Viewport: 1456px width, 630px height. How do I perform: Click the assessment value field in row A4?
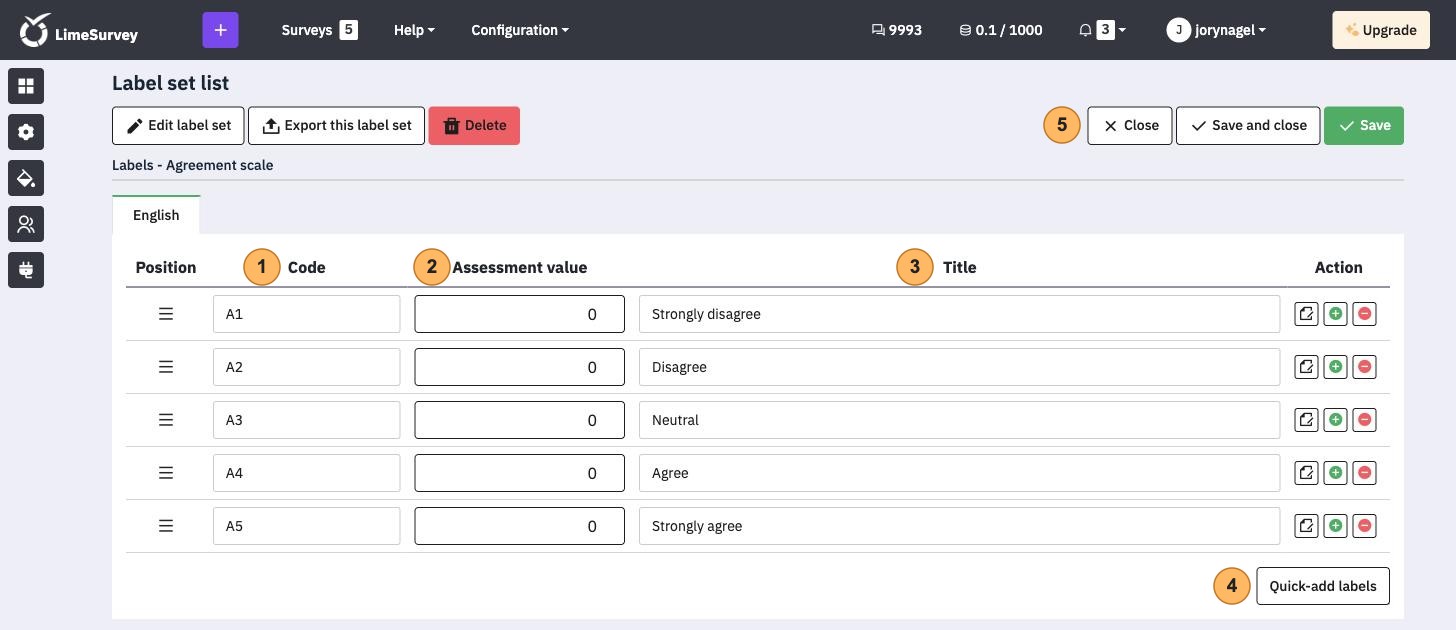(520, 473)
